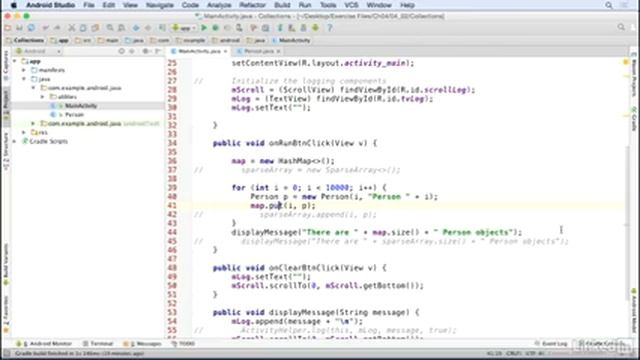Screen dimensions: 640x360
Task: Click the Open file toolbar icon
Action: point(7,28)
